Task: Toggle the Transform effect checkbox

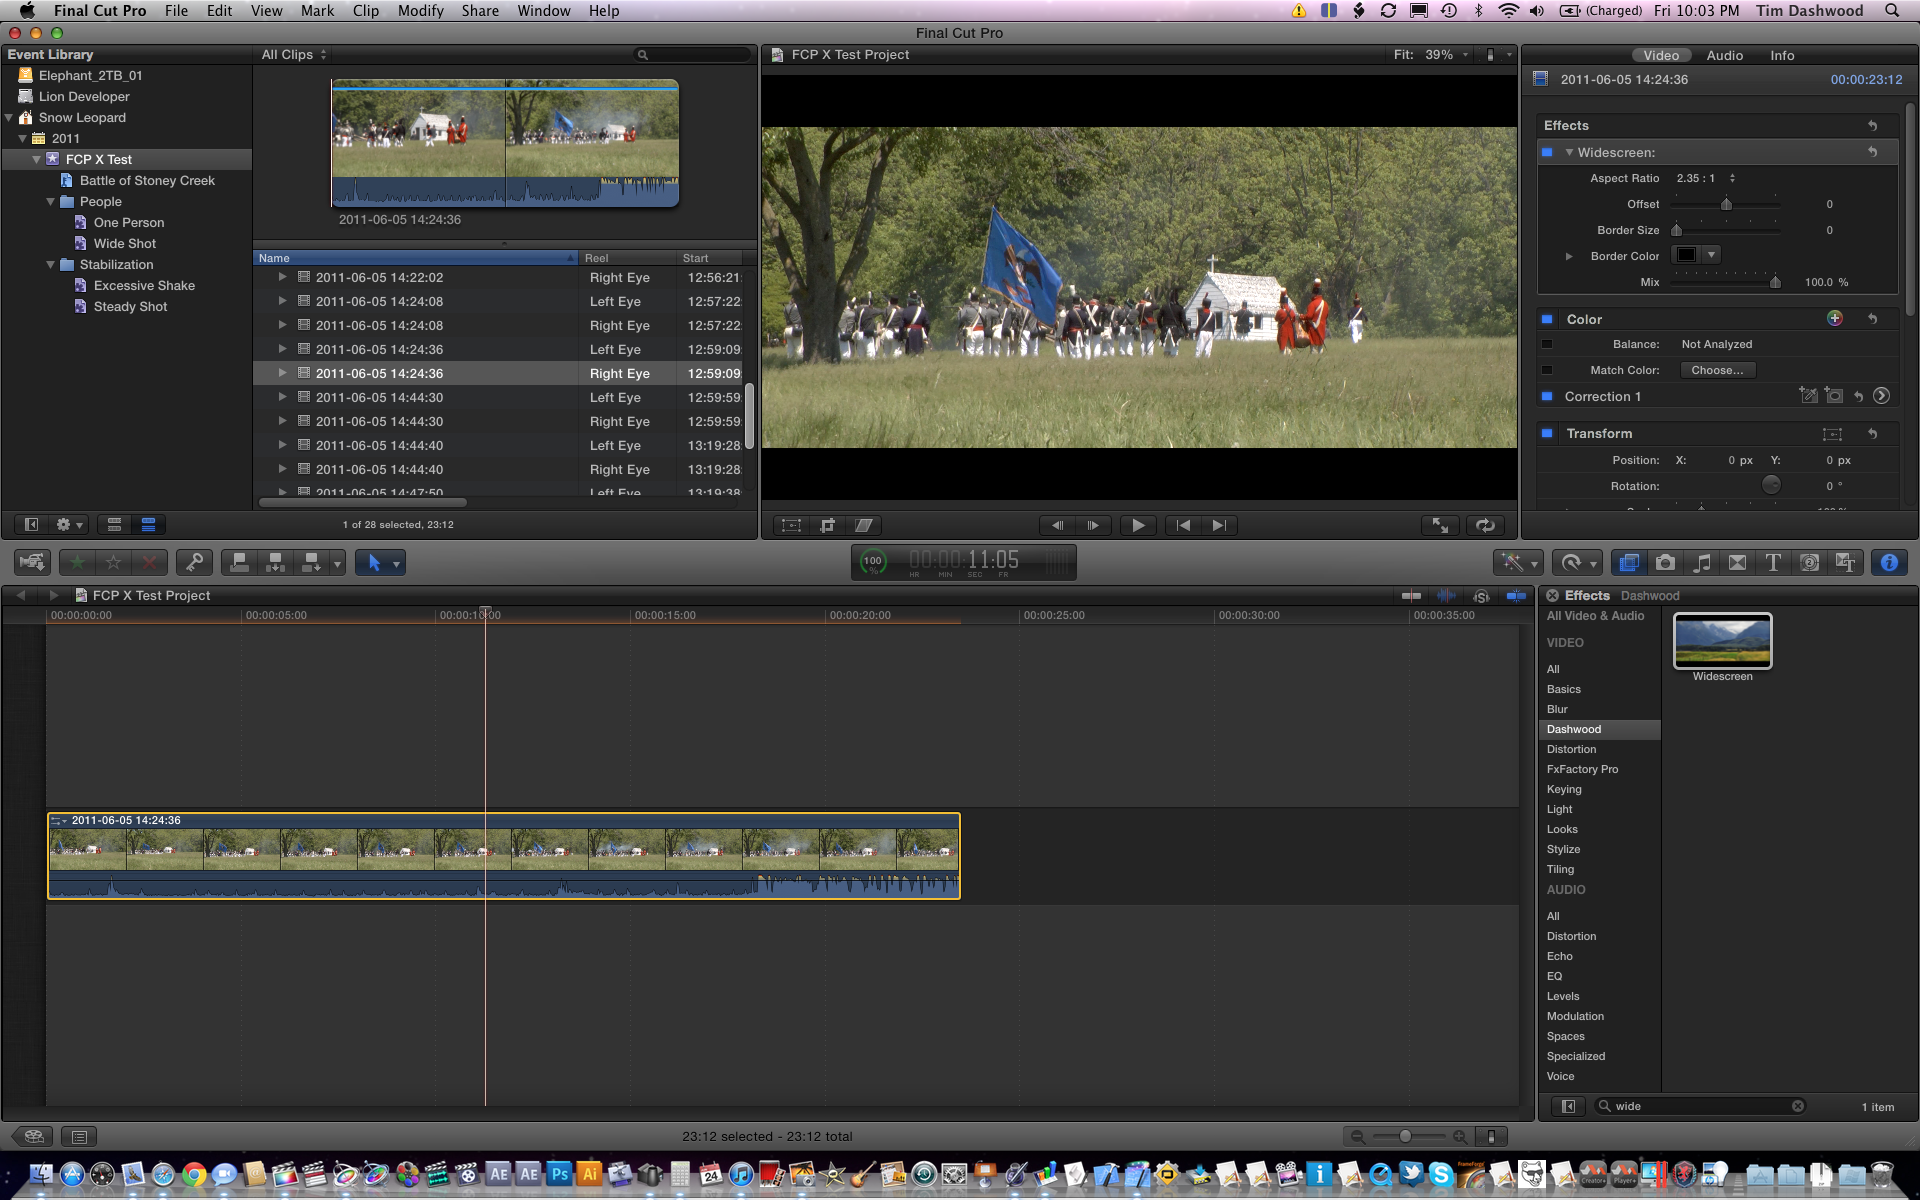Action: tap(1547, 433)
